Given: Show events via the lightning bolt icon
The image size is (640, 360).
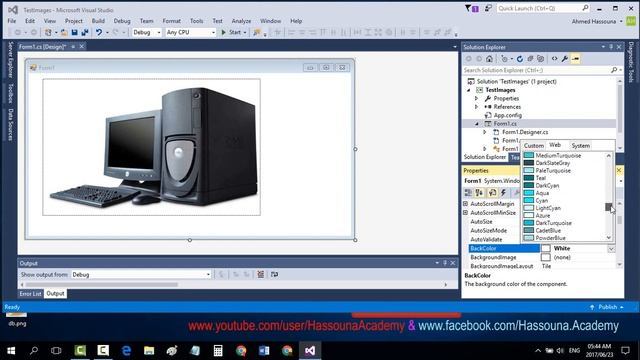Looking at the screenshot, I should click(x=504, y=193).
